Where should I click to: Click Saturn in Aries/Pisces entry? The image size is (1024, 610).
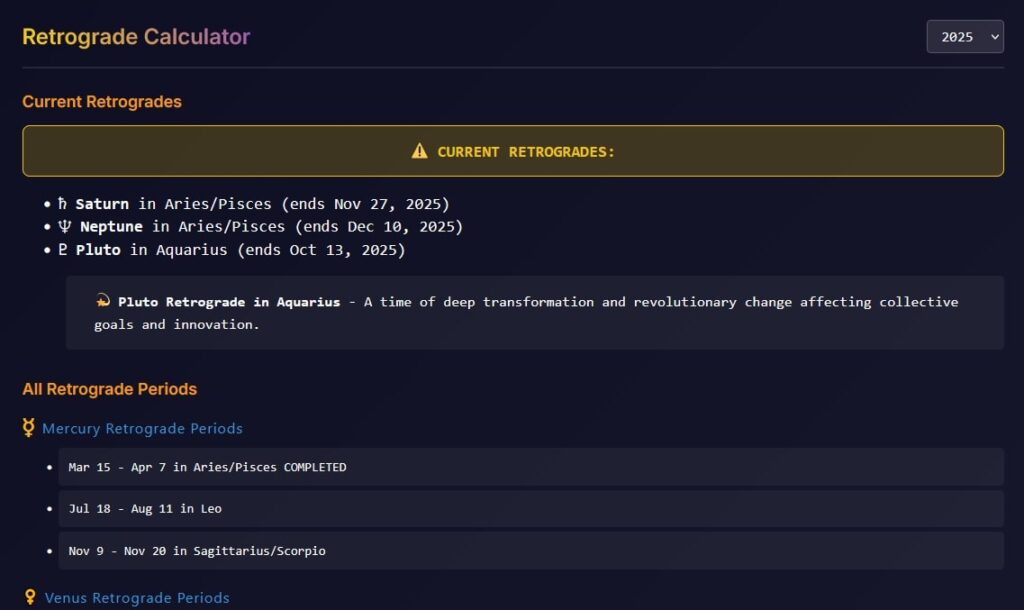tap(262, 204)
